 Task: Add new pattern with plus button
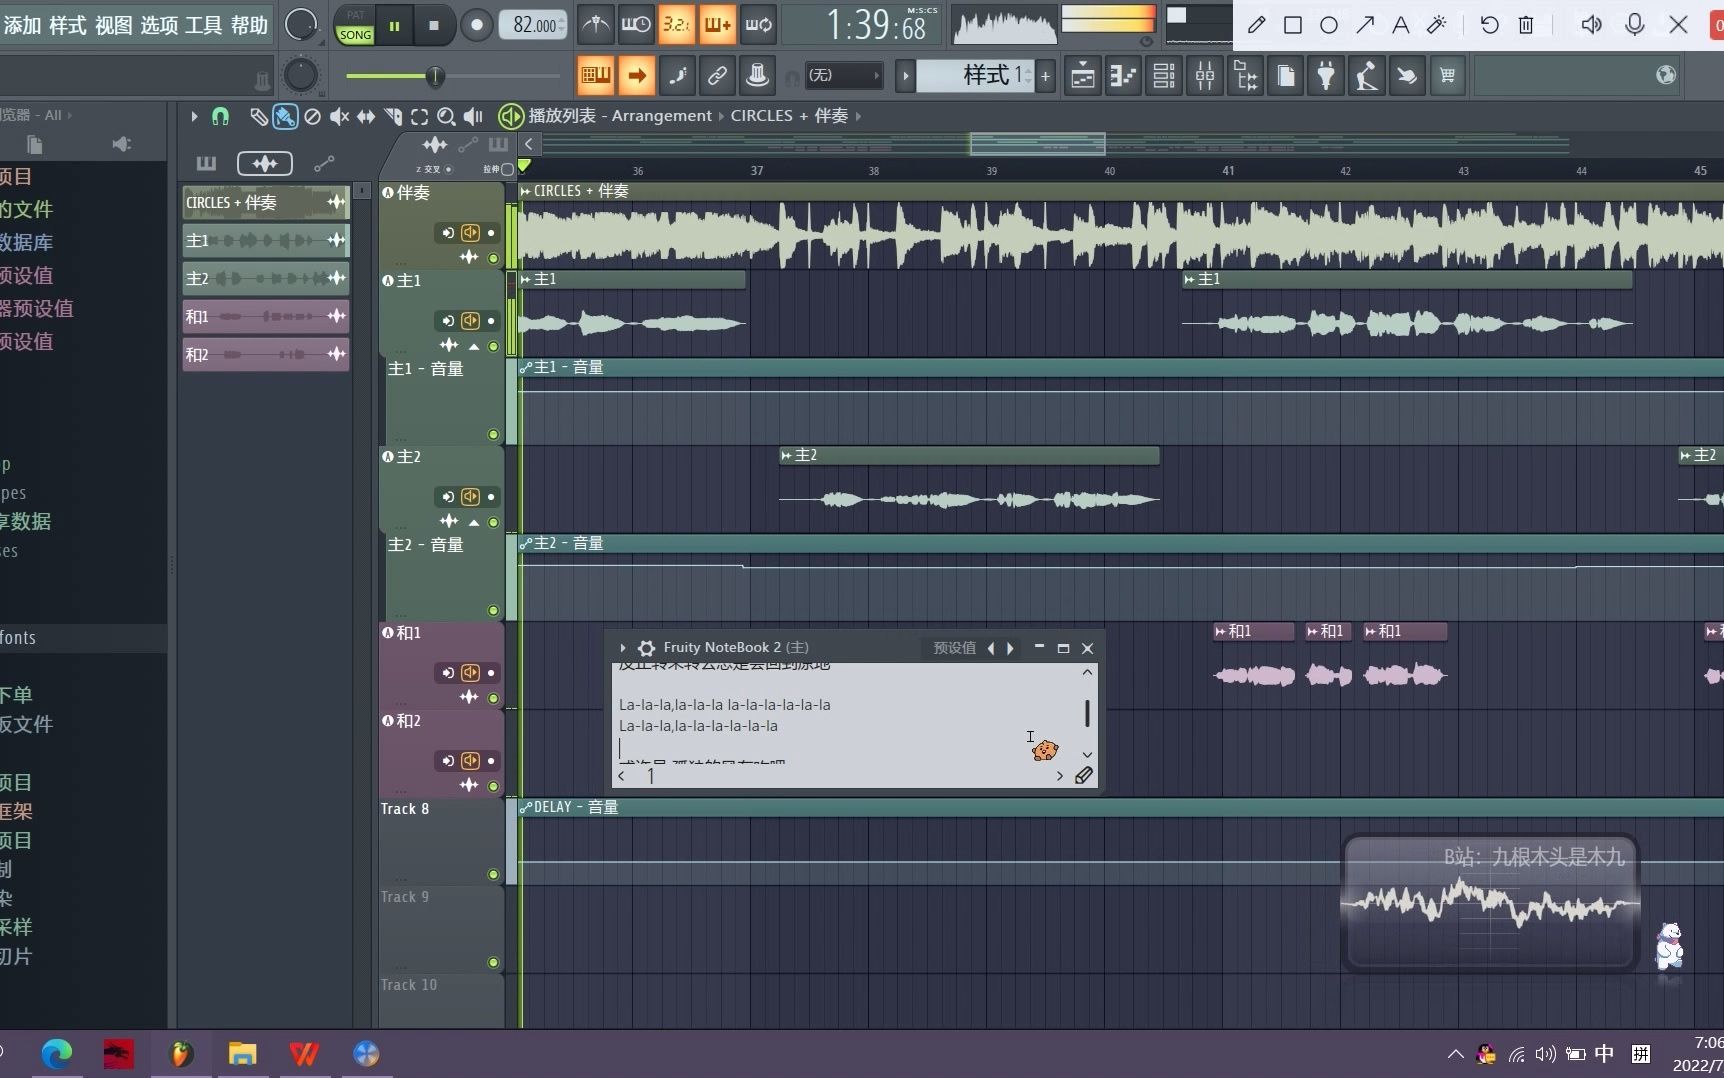click(x=1046, y=76)
